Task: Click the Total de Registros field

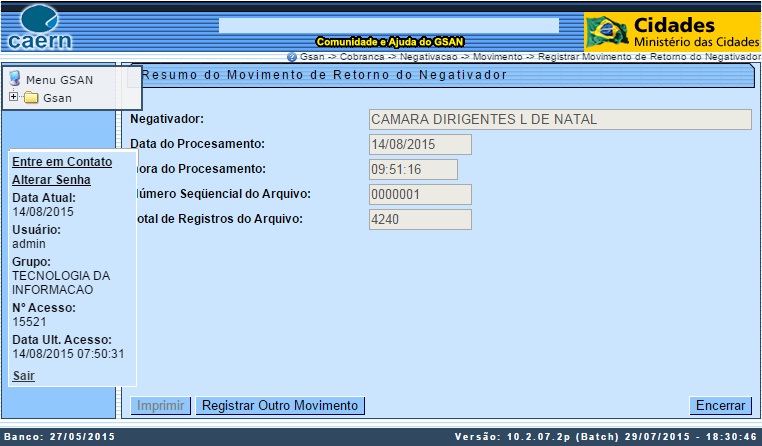Action: (x=420, y=220)
